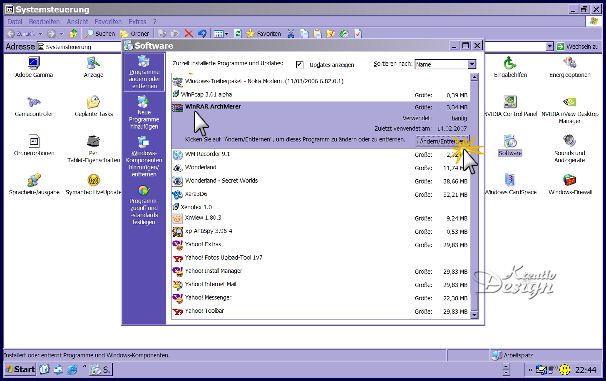Open the green Eingabehilfen wheelchair icon

pos(510,63)
